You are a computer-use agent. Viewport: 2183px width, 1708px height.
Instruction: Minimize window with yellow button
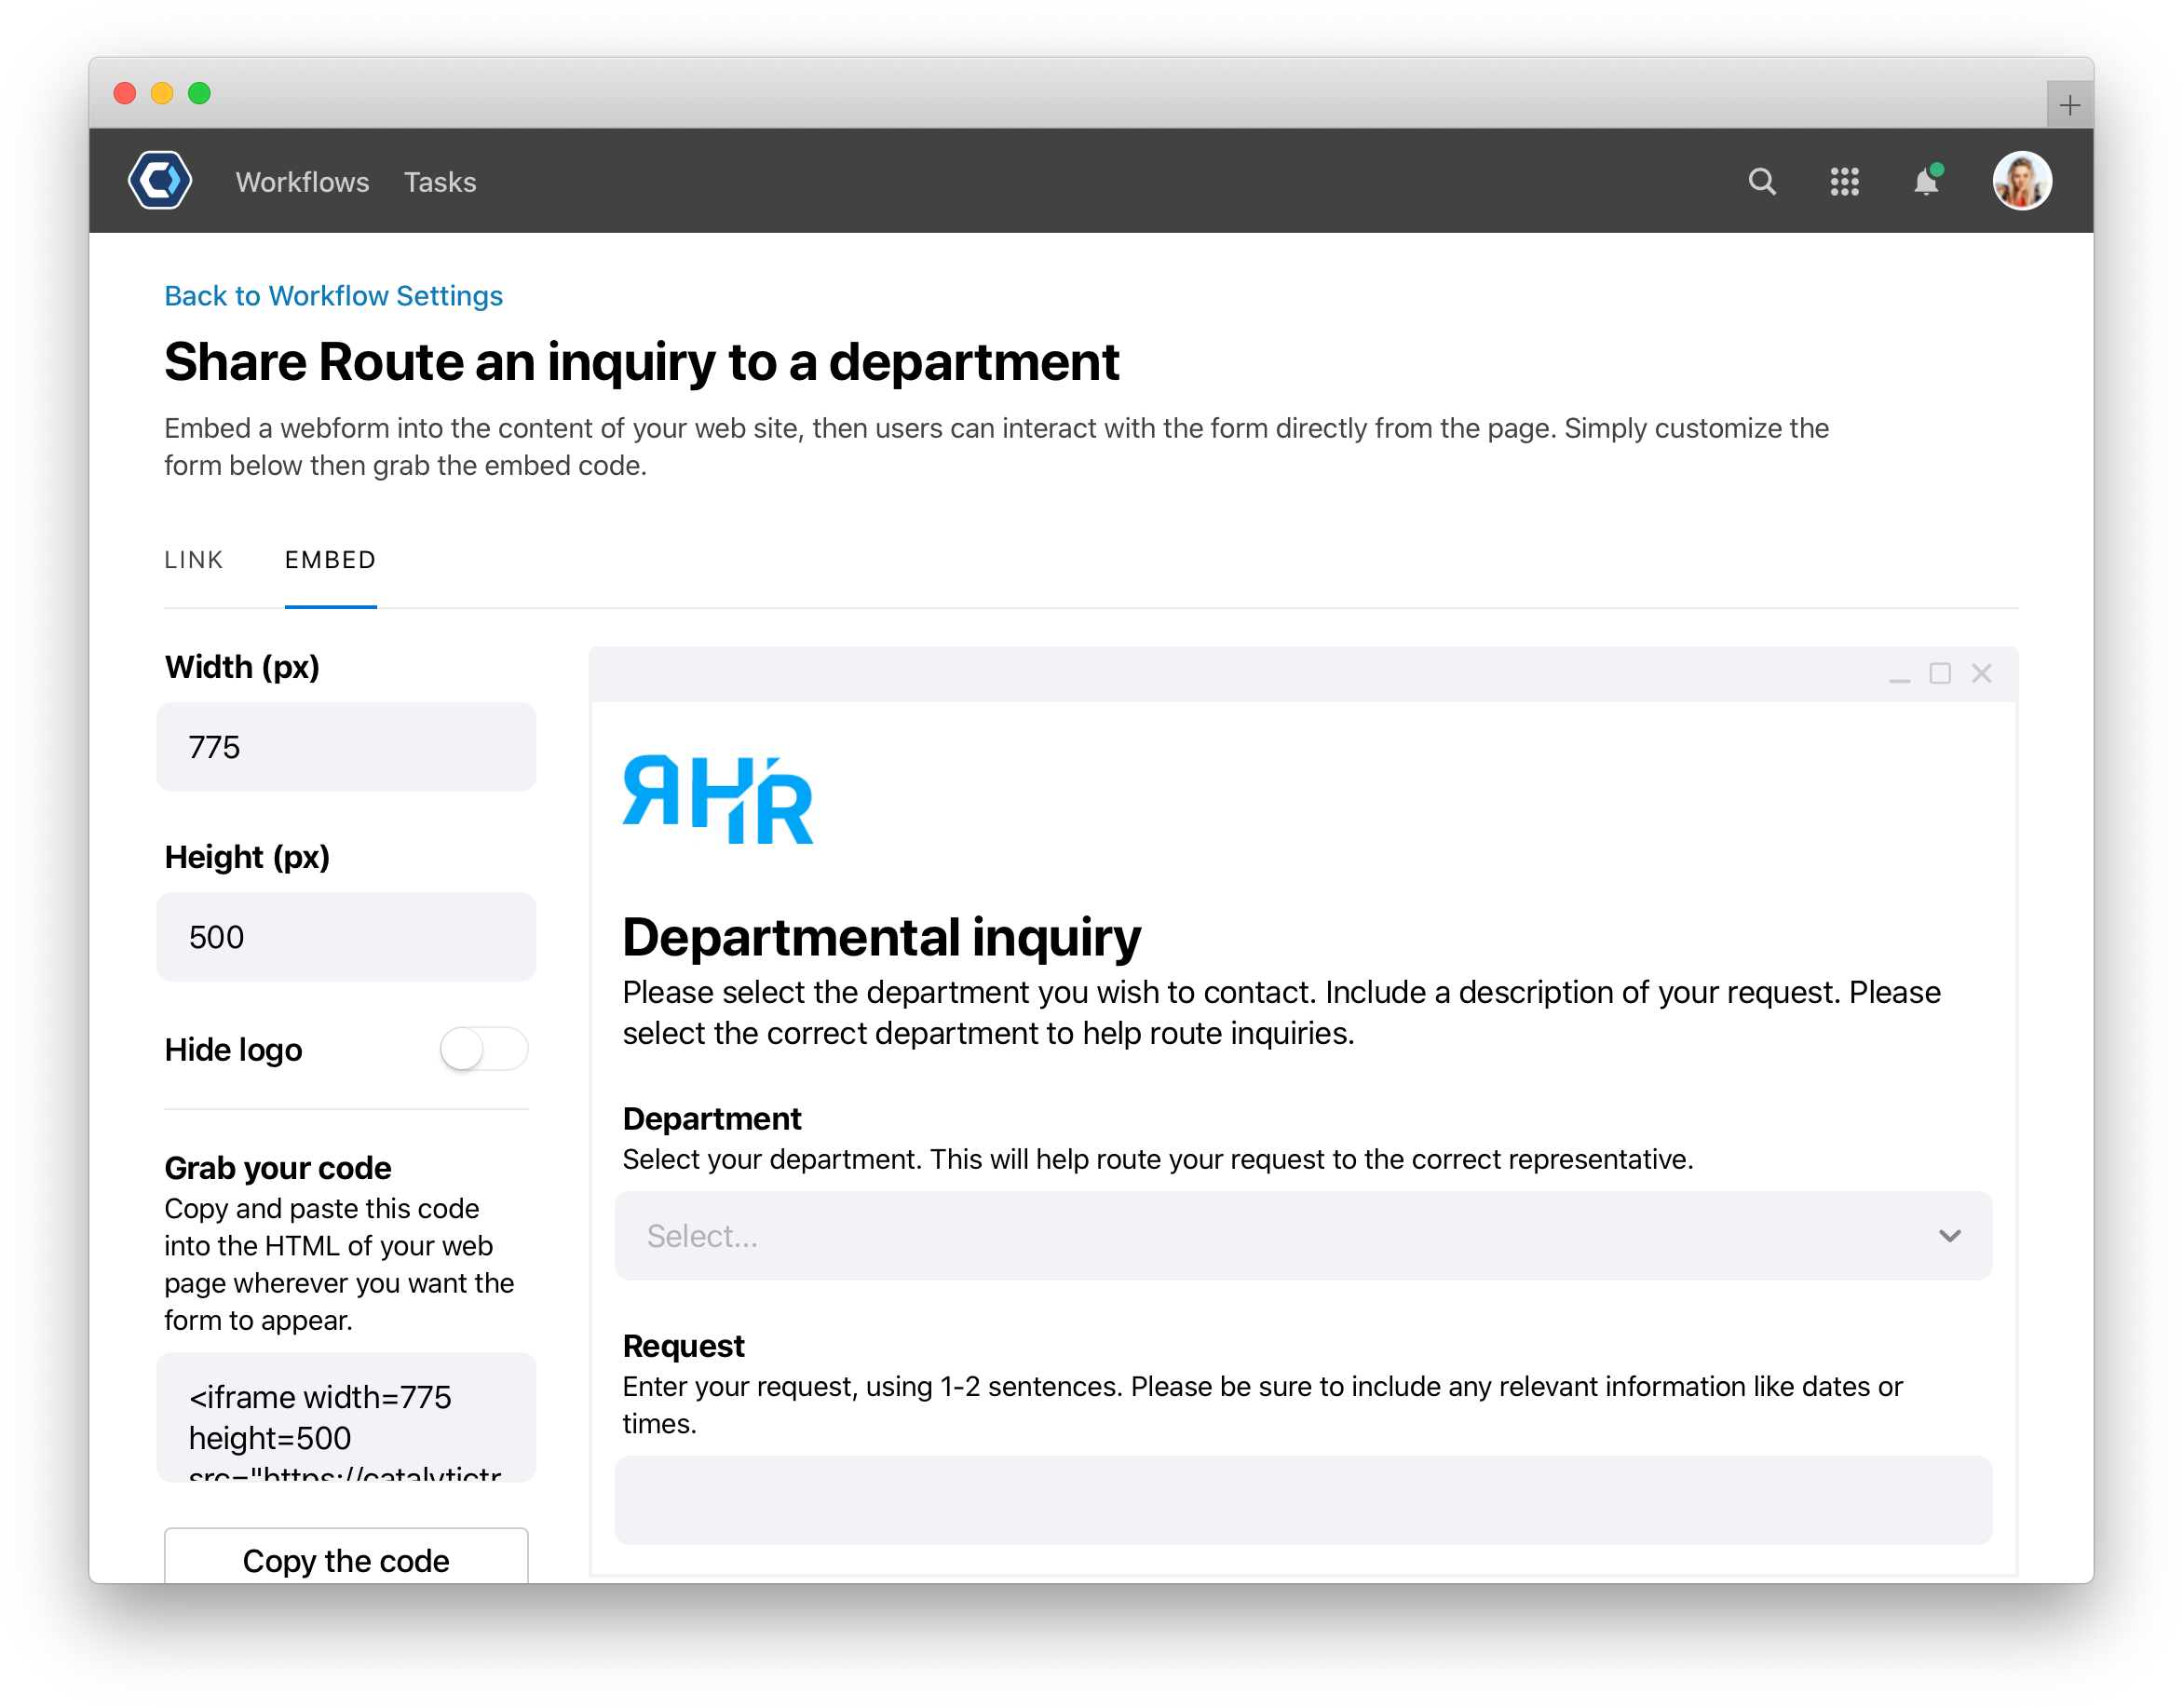[162, 93]
